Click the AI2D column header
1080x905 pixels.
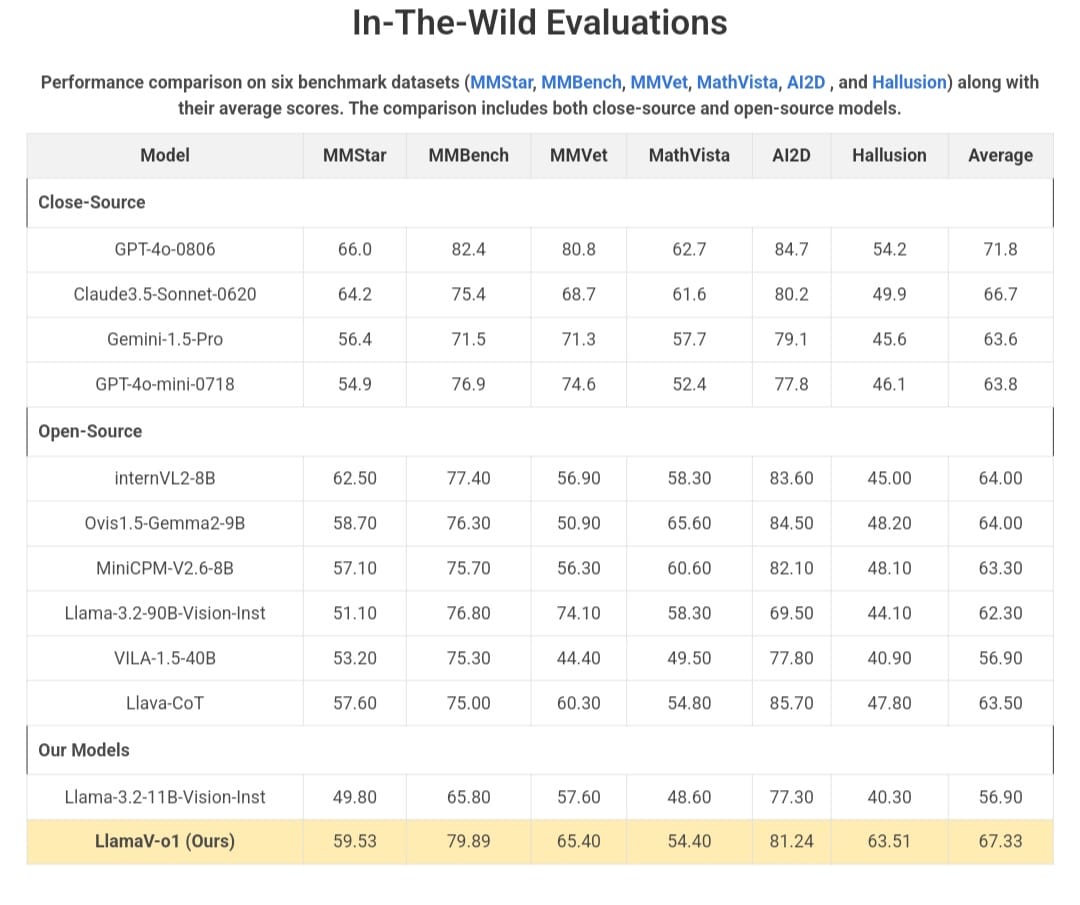(x=791, y=155)
